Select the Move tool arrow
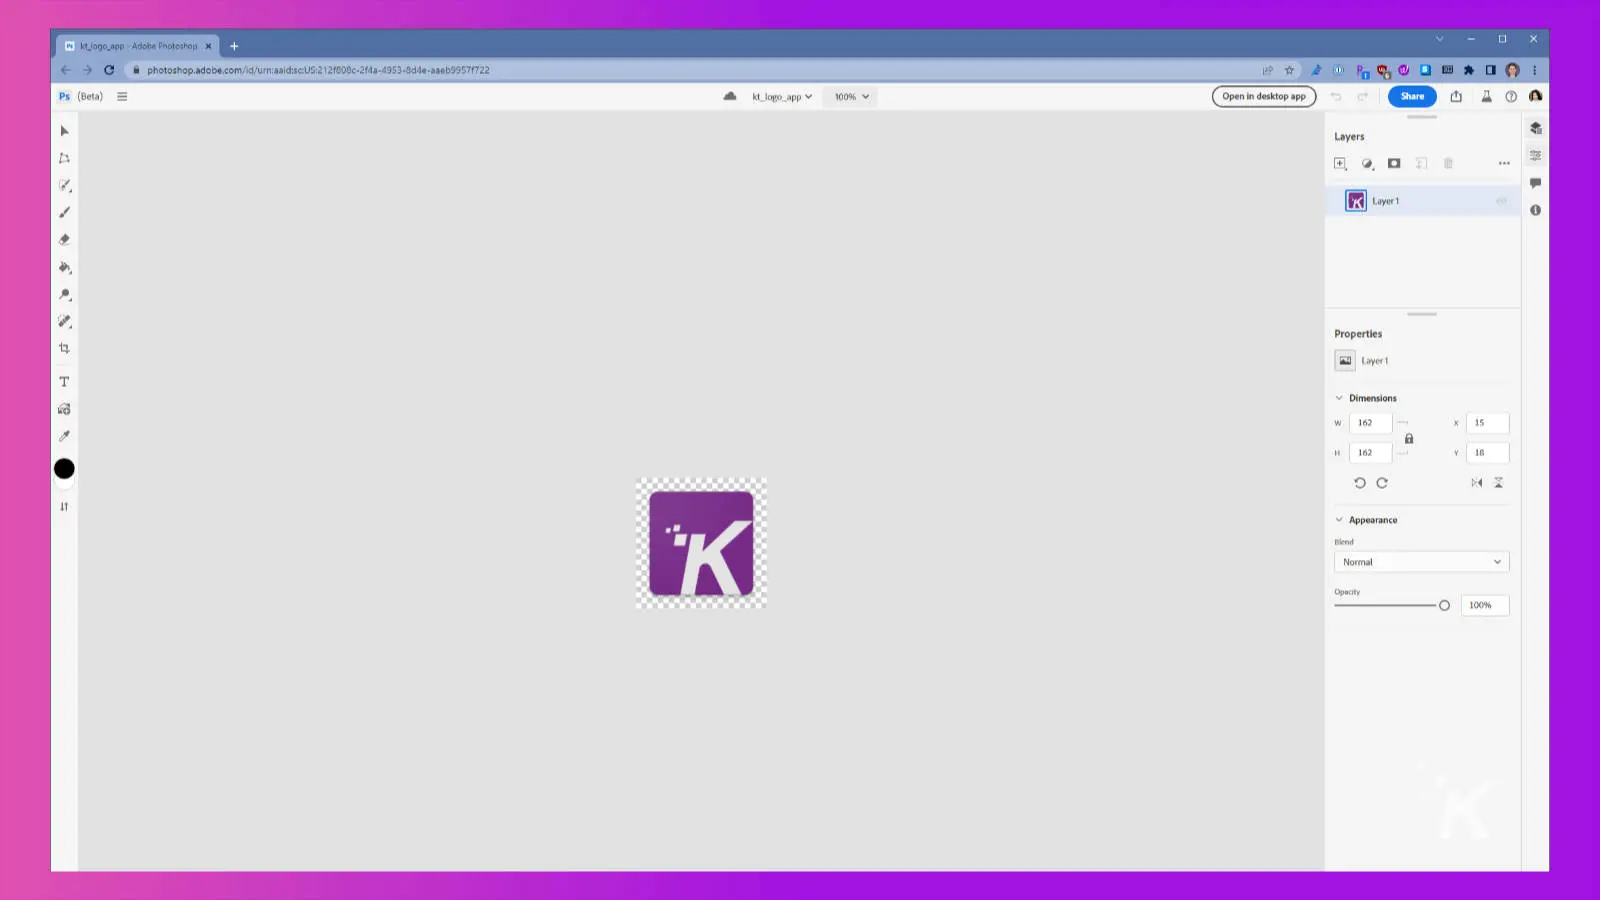This screenshot has height=900, width=1600. [64, 131]
